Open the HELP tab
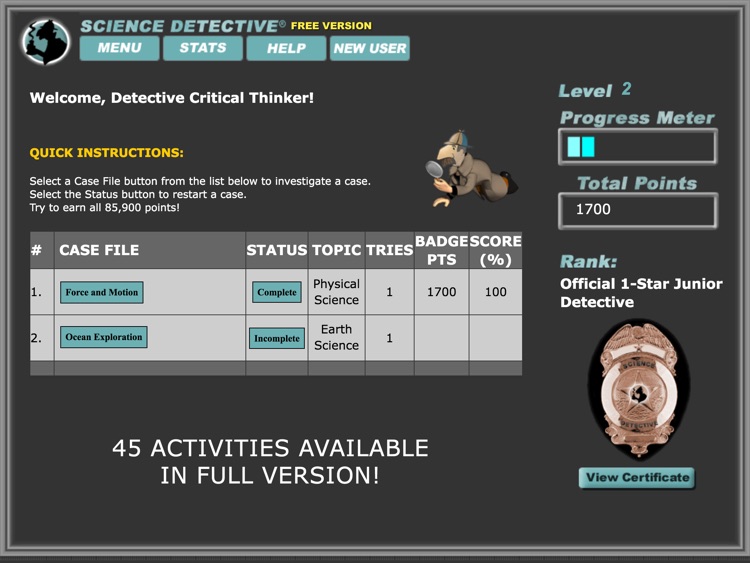Viewport: 750px width, 563px height. [286, 48]
